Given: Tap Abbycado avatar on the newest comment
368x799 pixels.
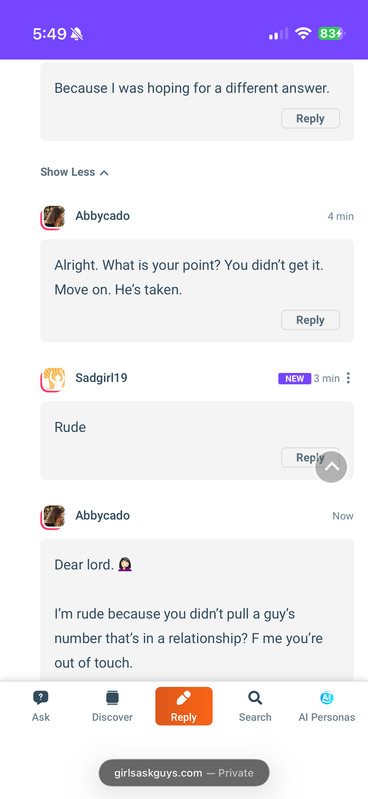Looking at the screenshot, I should click(54, 516).
